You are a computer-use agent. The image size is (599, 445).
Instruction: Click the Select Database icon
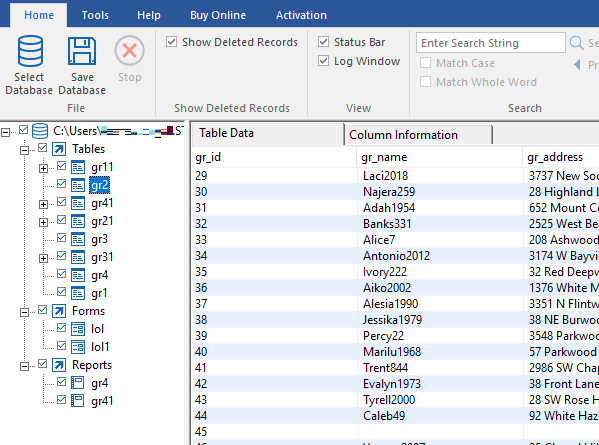pos(30,51)
